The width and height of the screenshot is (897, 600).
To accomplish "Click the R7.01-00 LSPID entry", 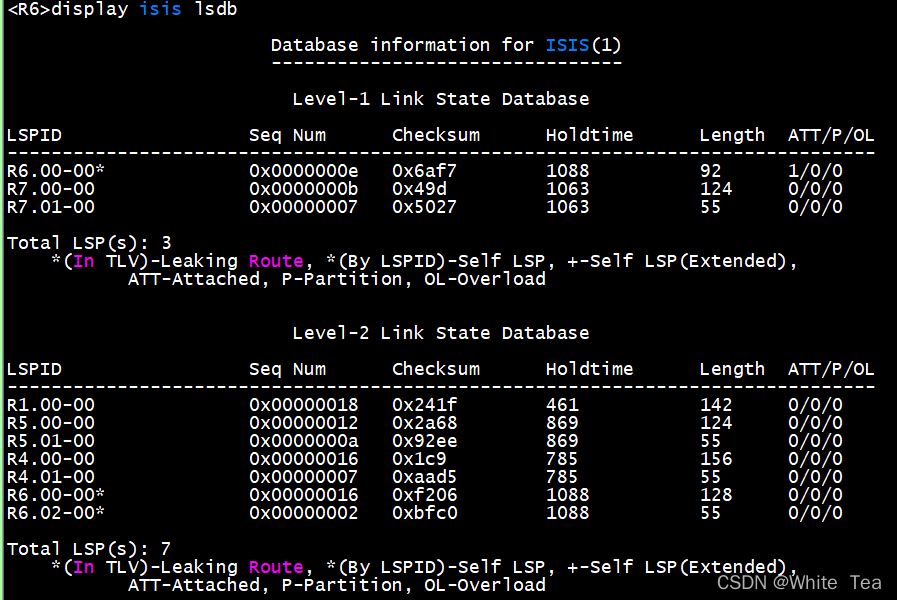I will click(51, 207).
